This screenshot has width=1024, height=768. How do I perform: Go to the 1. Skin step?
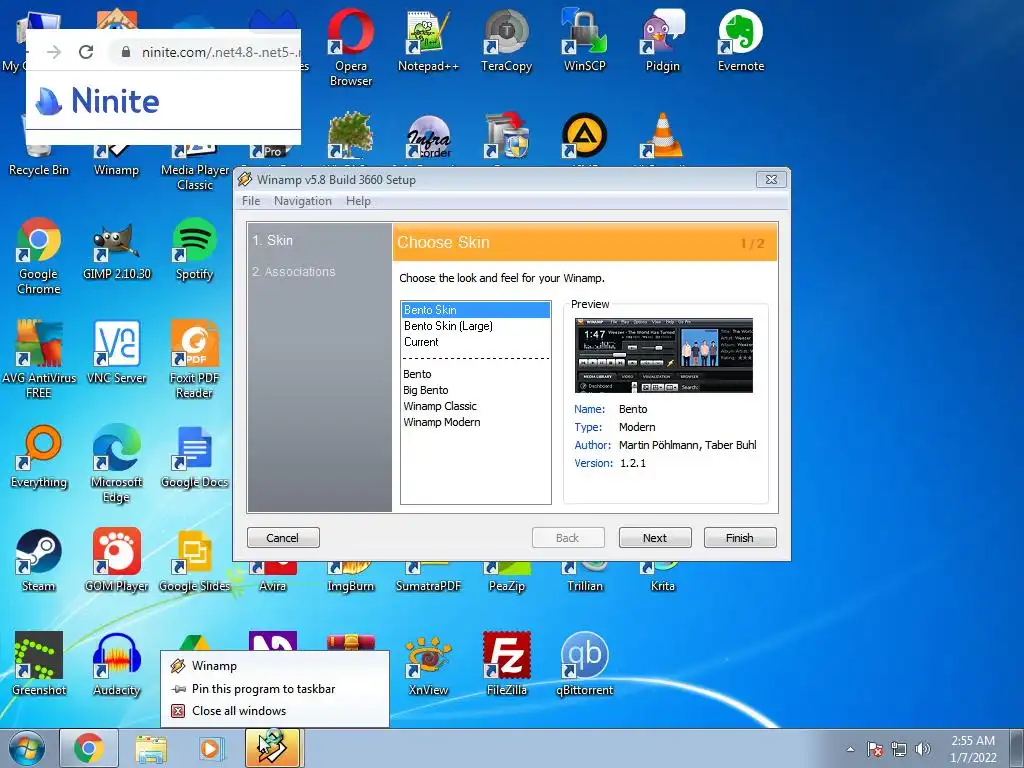tap(272, 240)
